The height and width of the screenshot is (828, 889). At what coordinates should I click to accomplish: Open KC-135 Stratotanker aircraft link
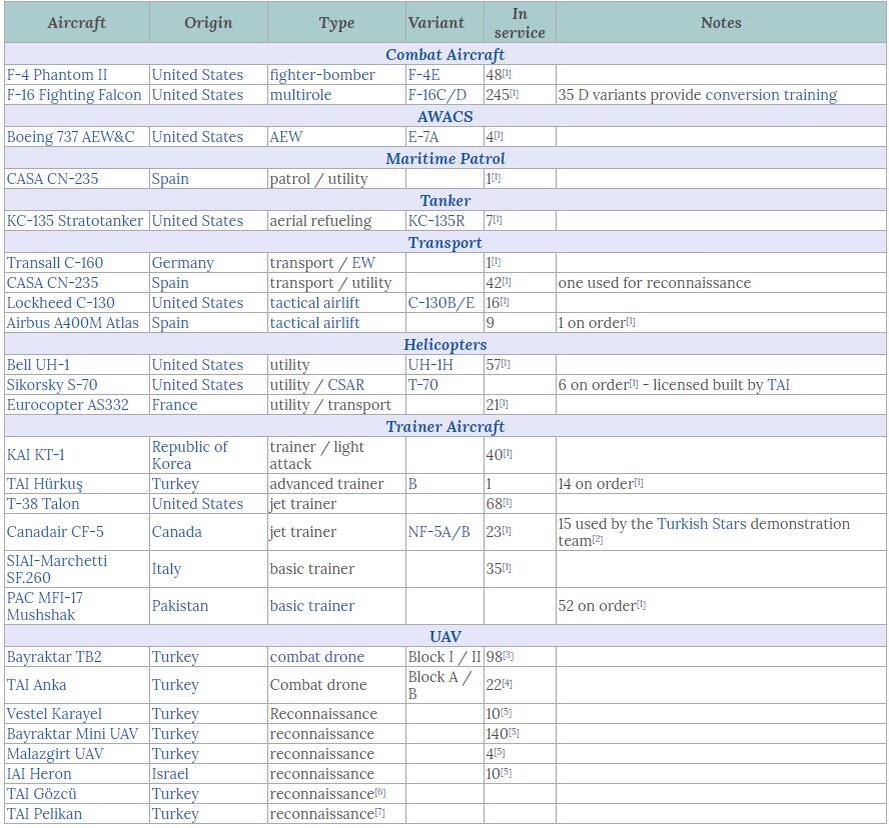pos(75,221)
